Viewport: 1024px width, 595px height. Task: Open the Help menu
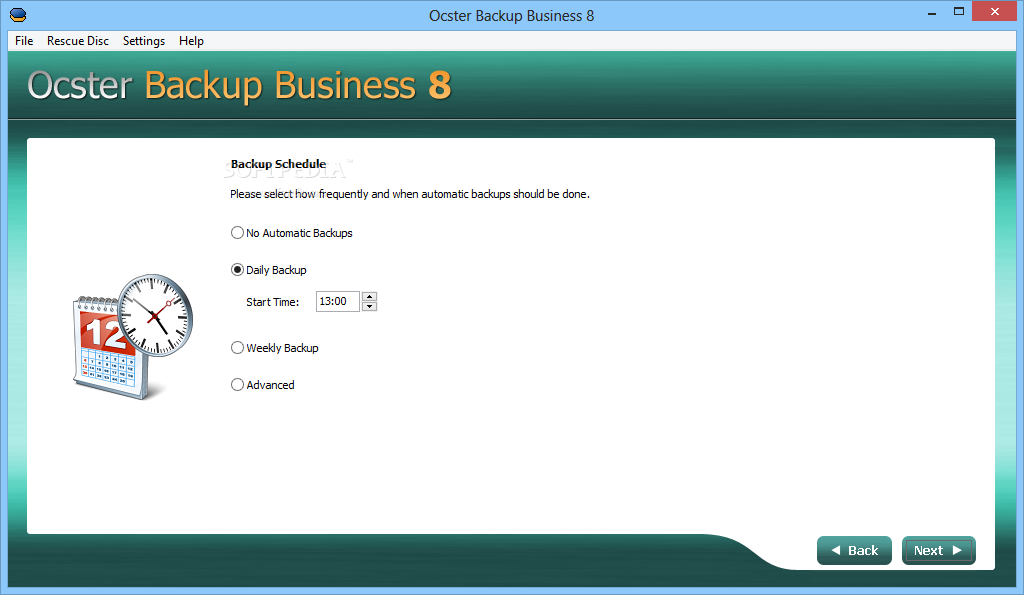point(191,40)
